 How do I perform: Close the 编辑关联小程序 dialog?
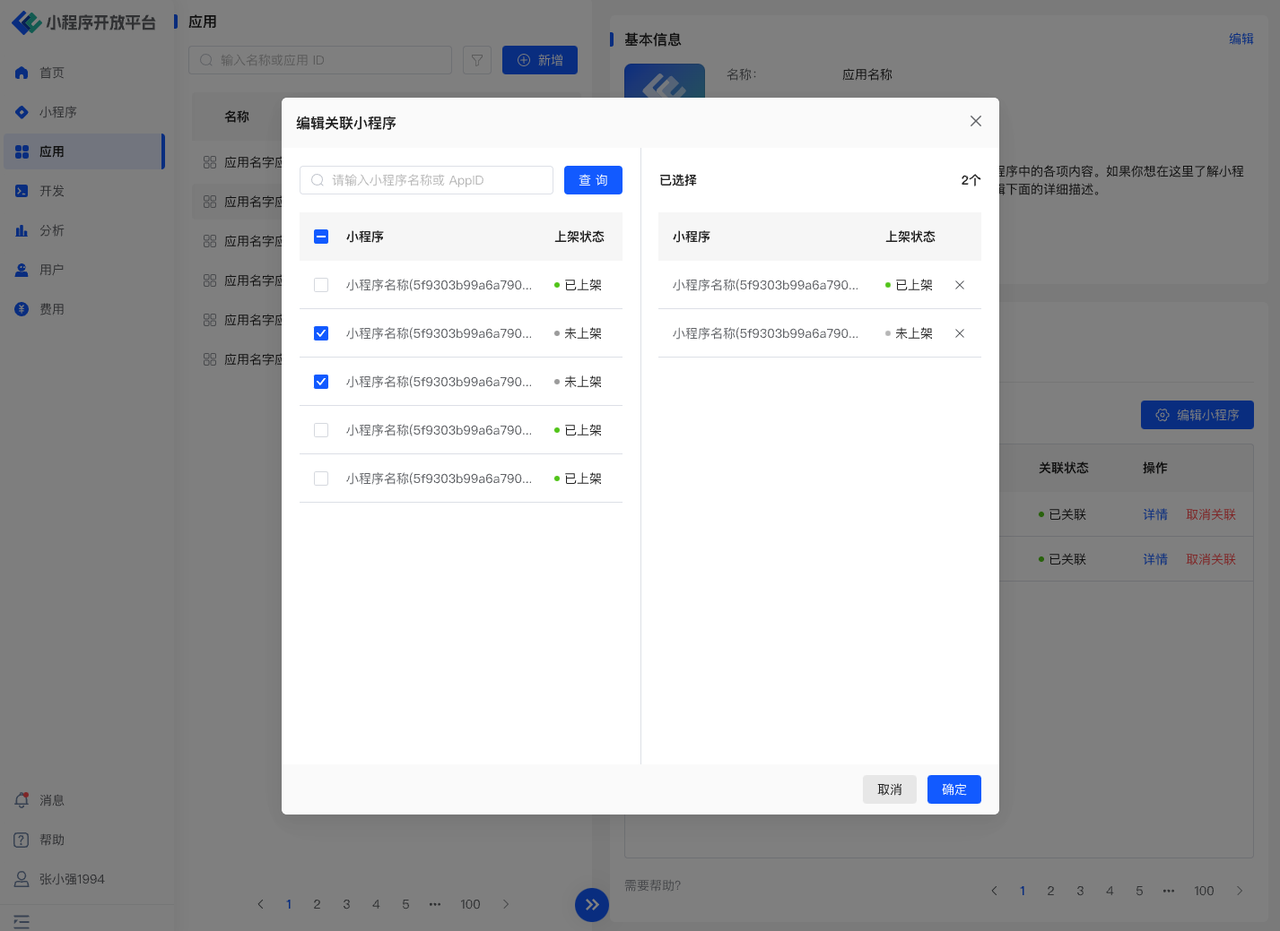tap(976, 121)
